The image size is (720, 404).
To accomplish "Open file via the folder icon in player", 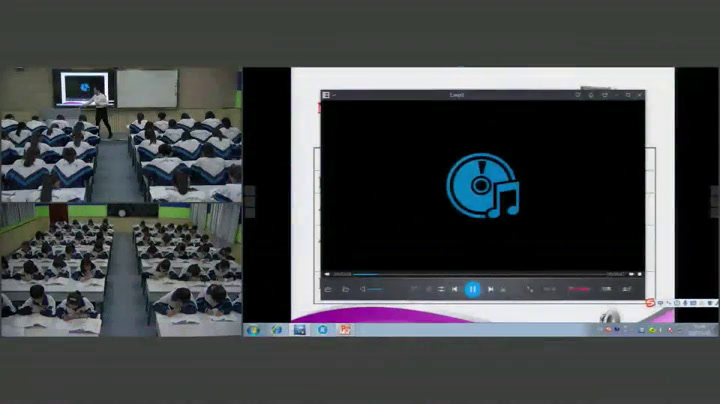I will (x=345, y=289).
